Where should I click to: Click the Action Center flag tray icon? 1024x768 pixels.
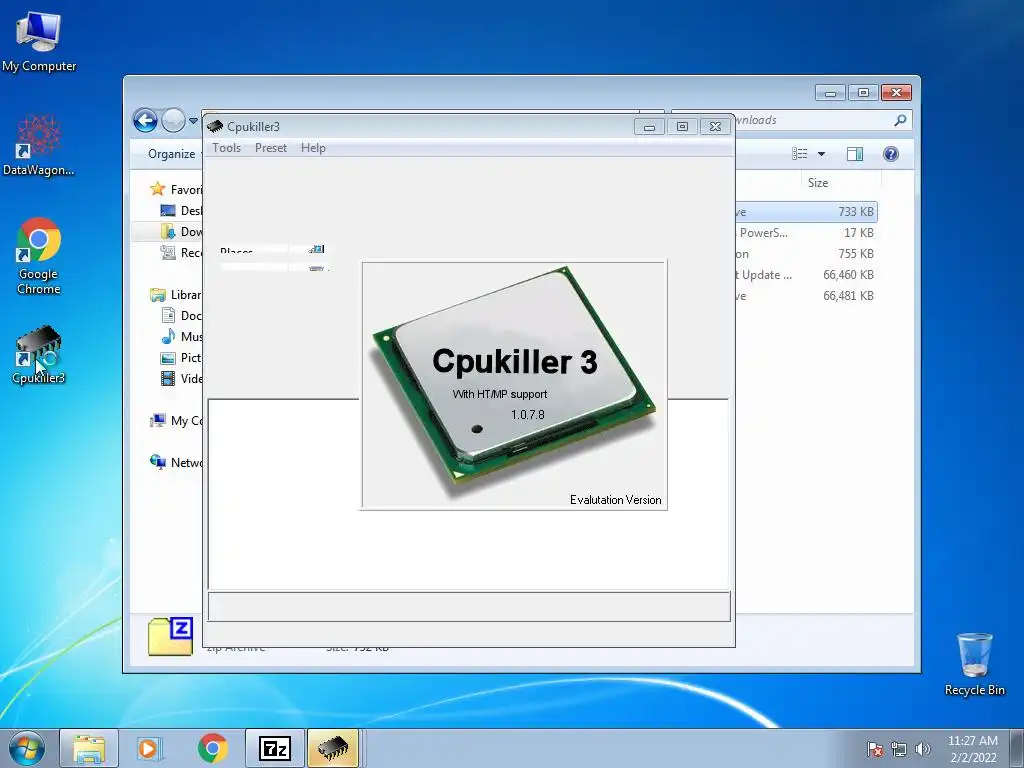875,749
